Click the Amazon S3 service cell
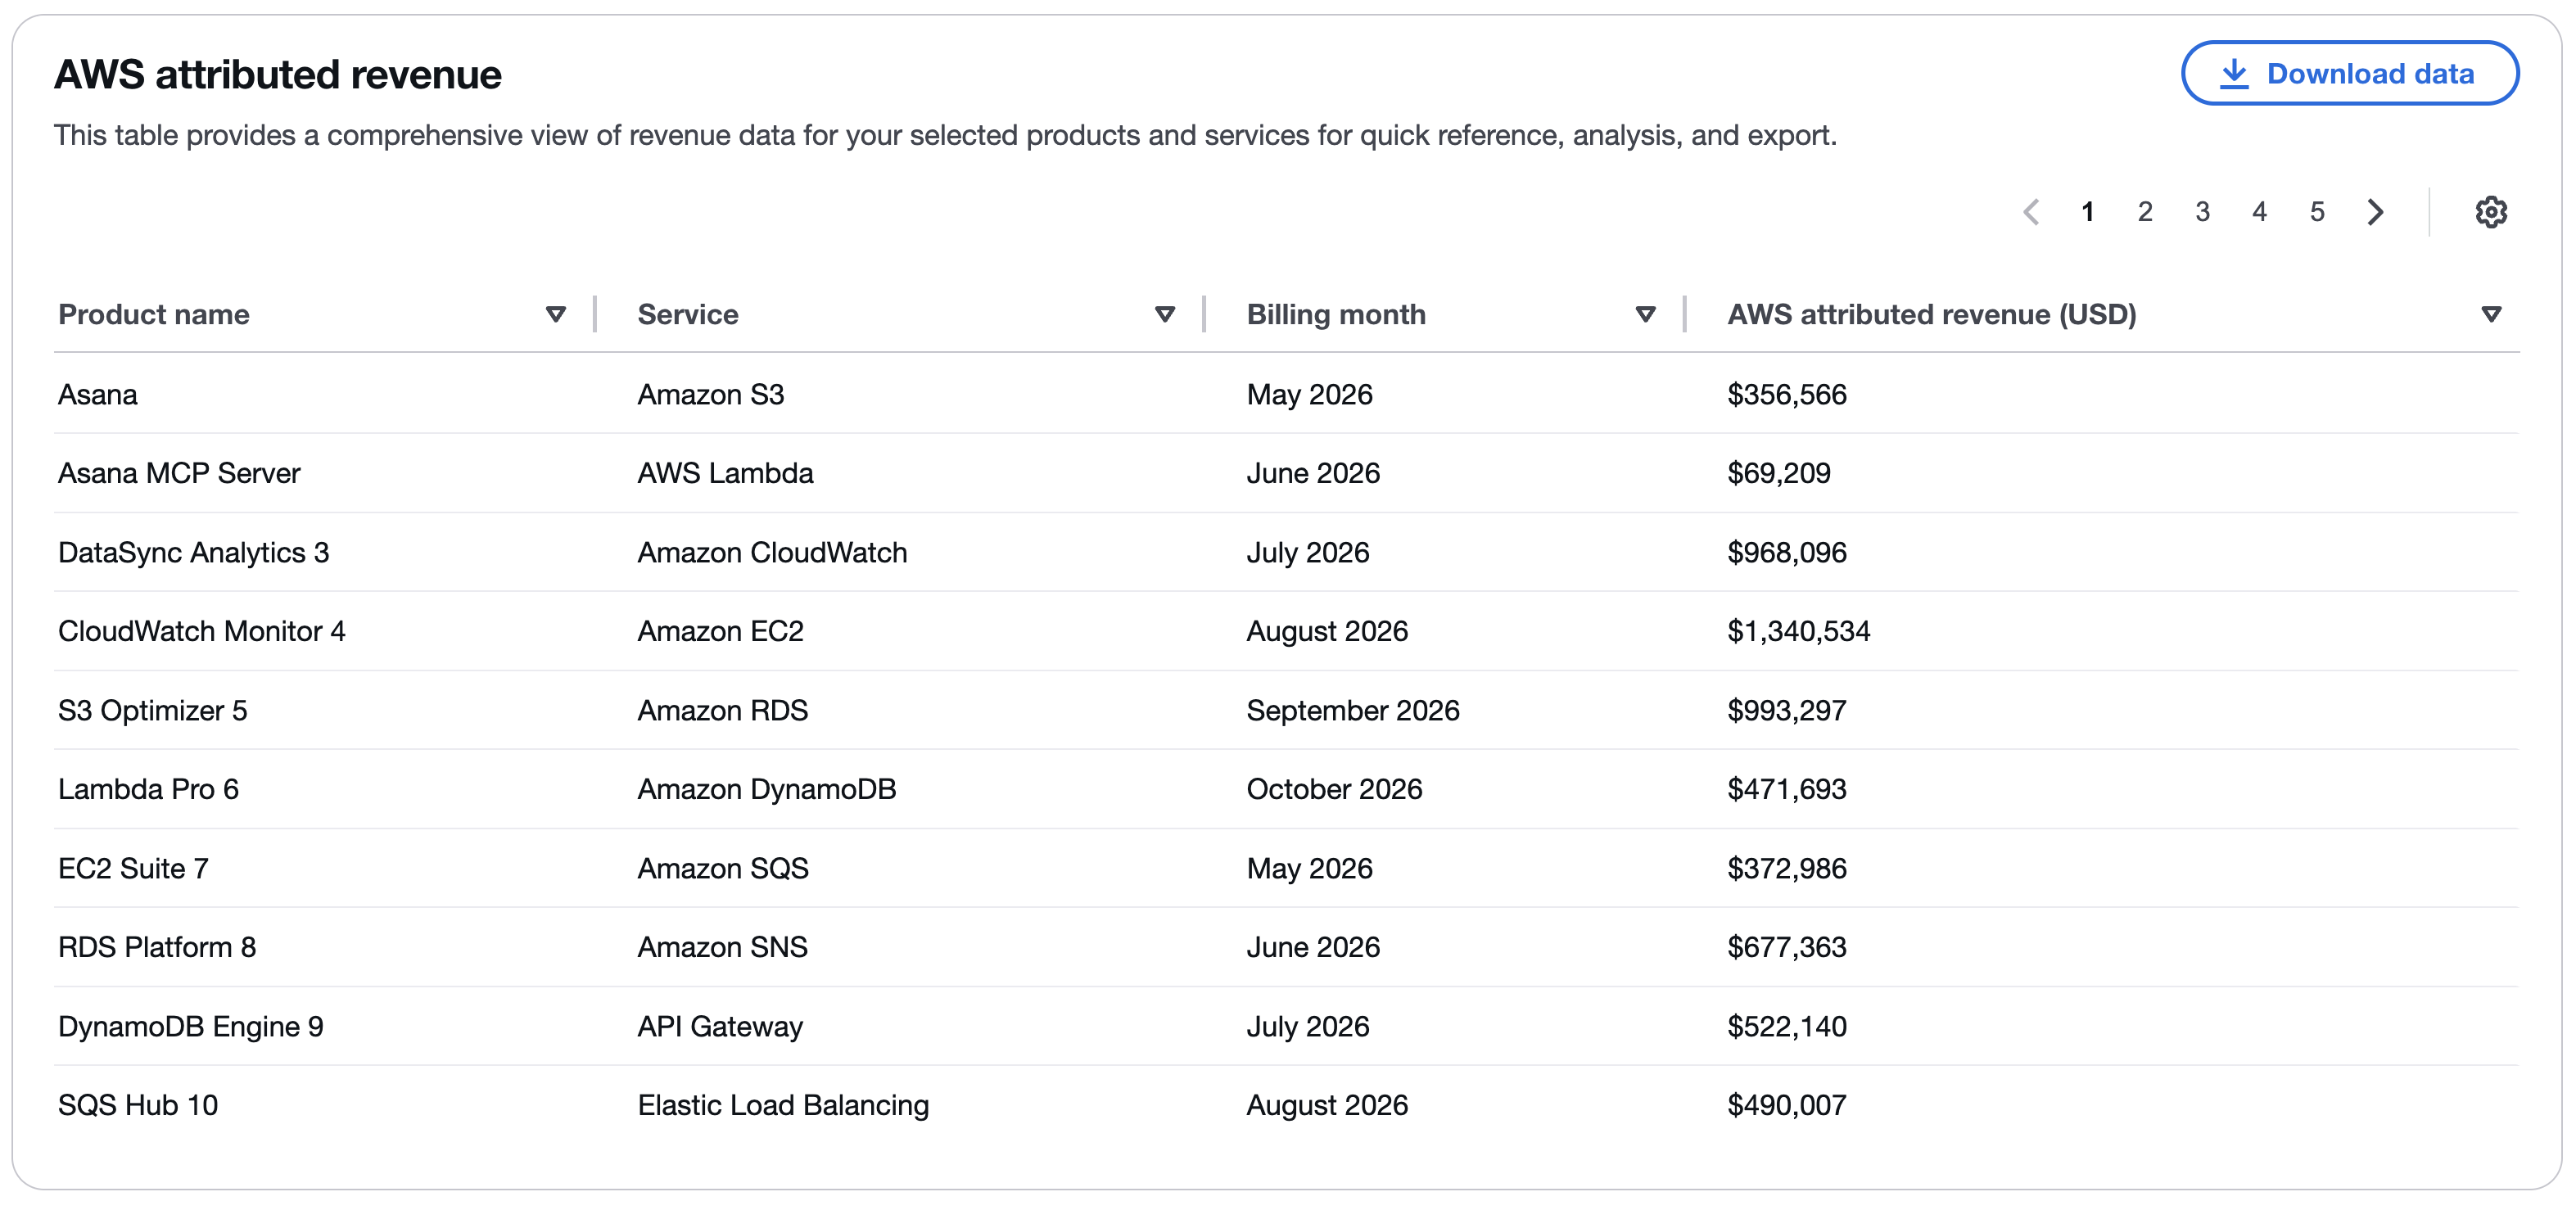Image resolution: width=2576 pixels, height=1210 pixels. click(711, 394)
